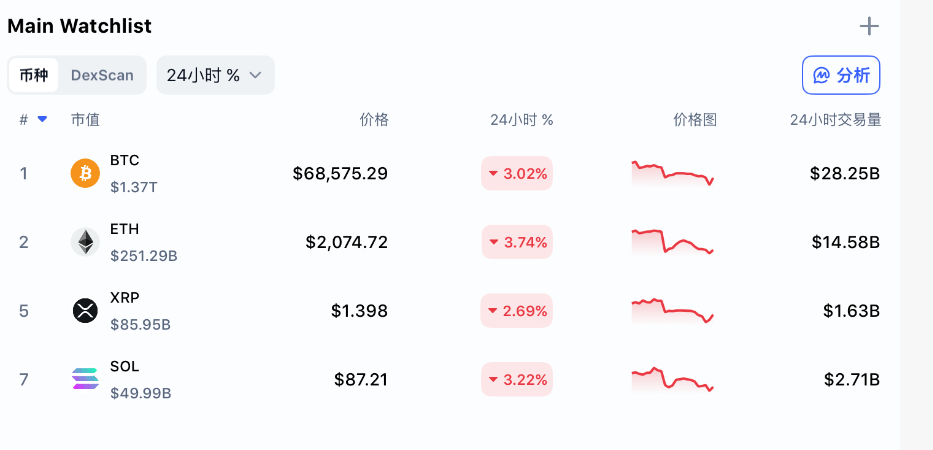Open the 分析 analysis button
The height and width of the screenshot is (450, 933).
pyautogui.click(x=841, y=75)
